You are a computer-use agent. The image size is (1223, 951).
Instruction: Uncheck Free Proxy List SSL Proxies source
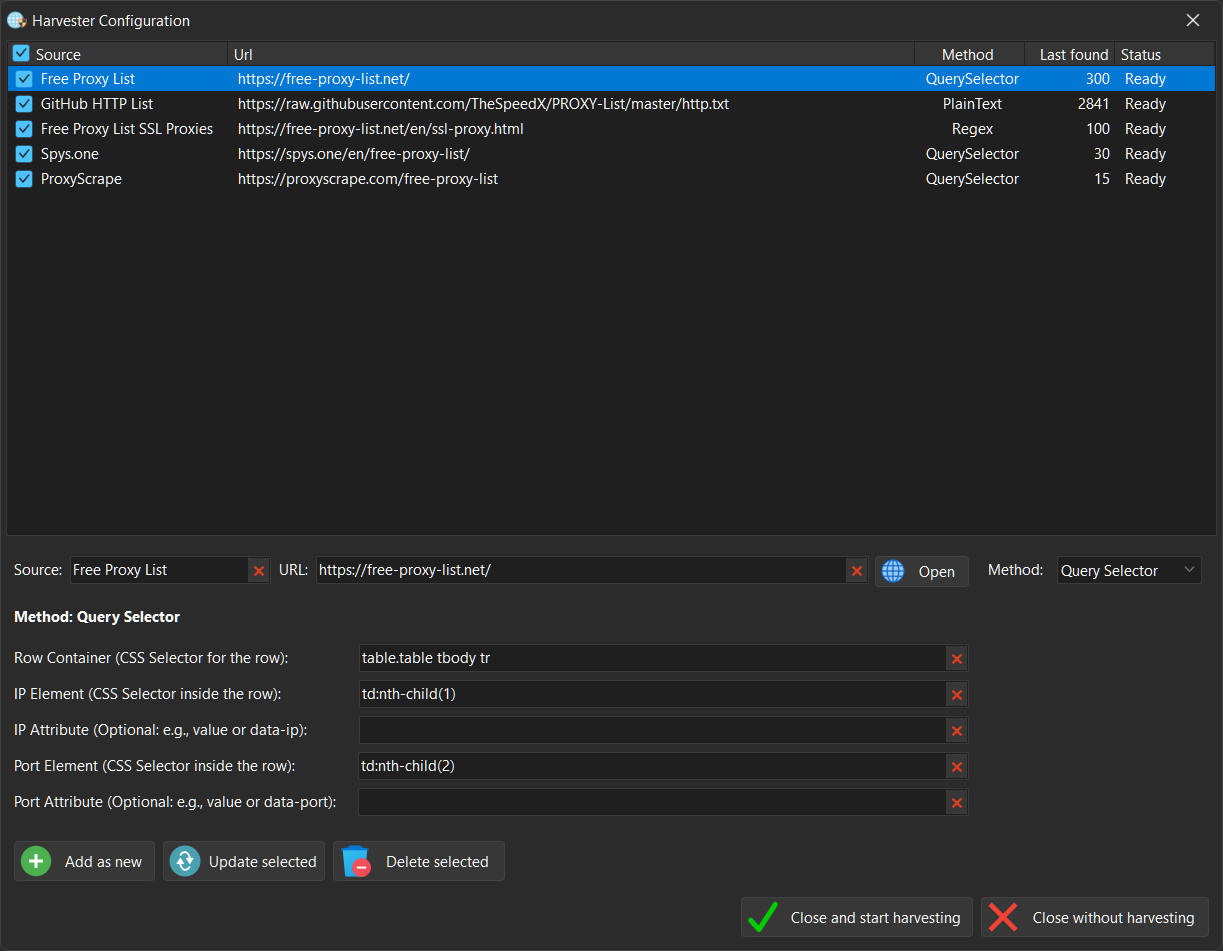[x=25, y=129]
